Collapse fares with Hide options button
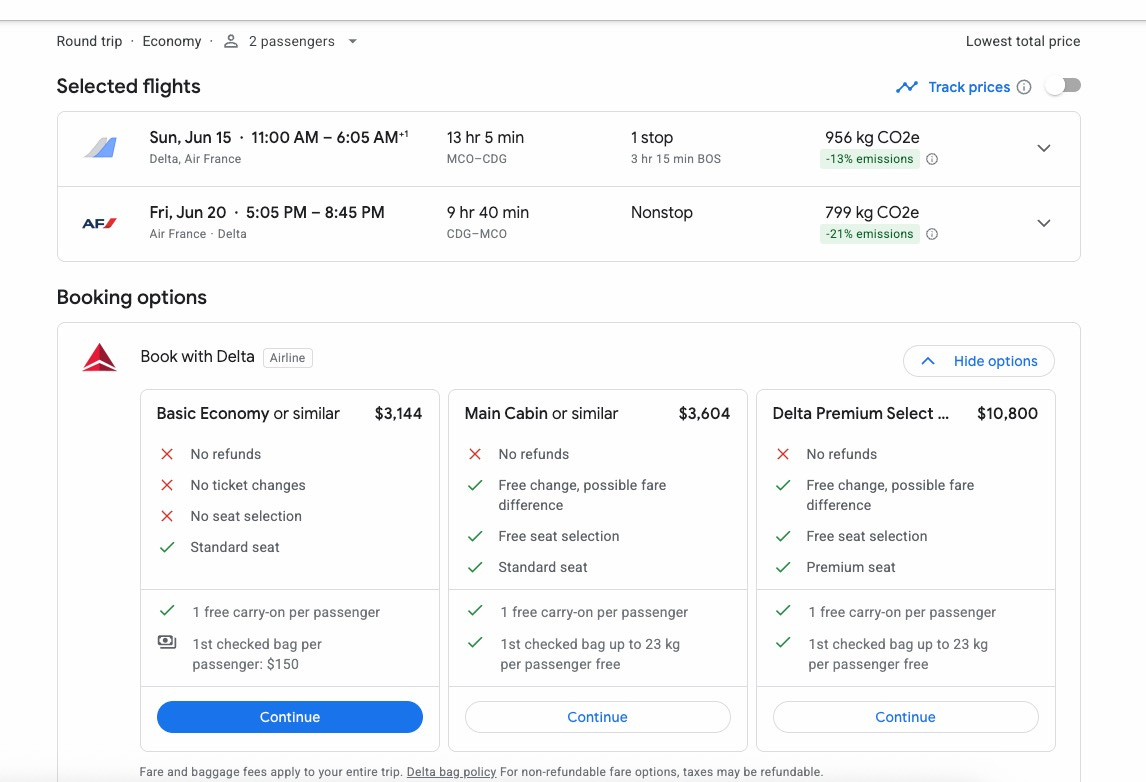This screenshot has width=1146, height=782. tap(979, 361)
